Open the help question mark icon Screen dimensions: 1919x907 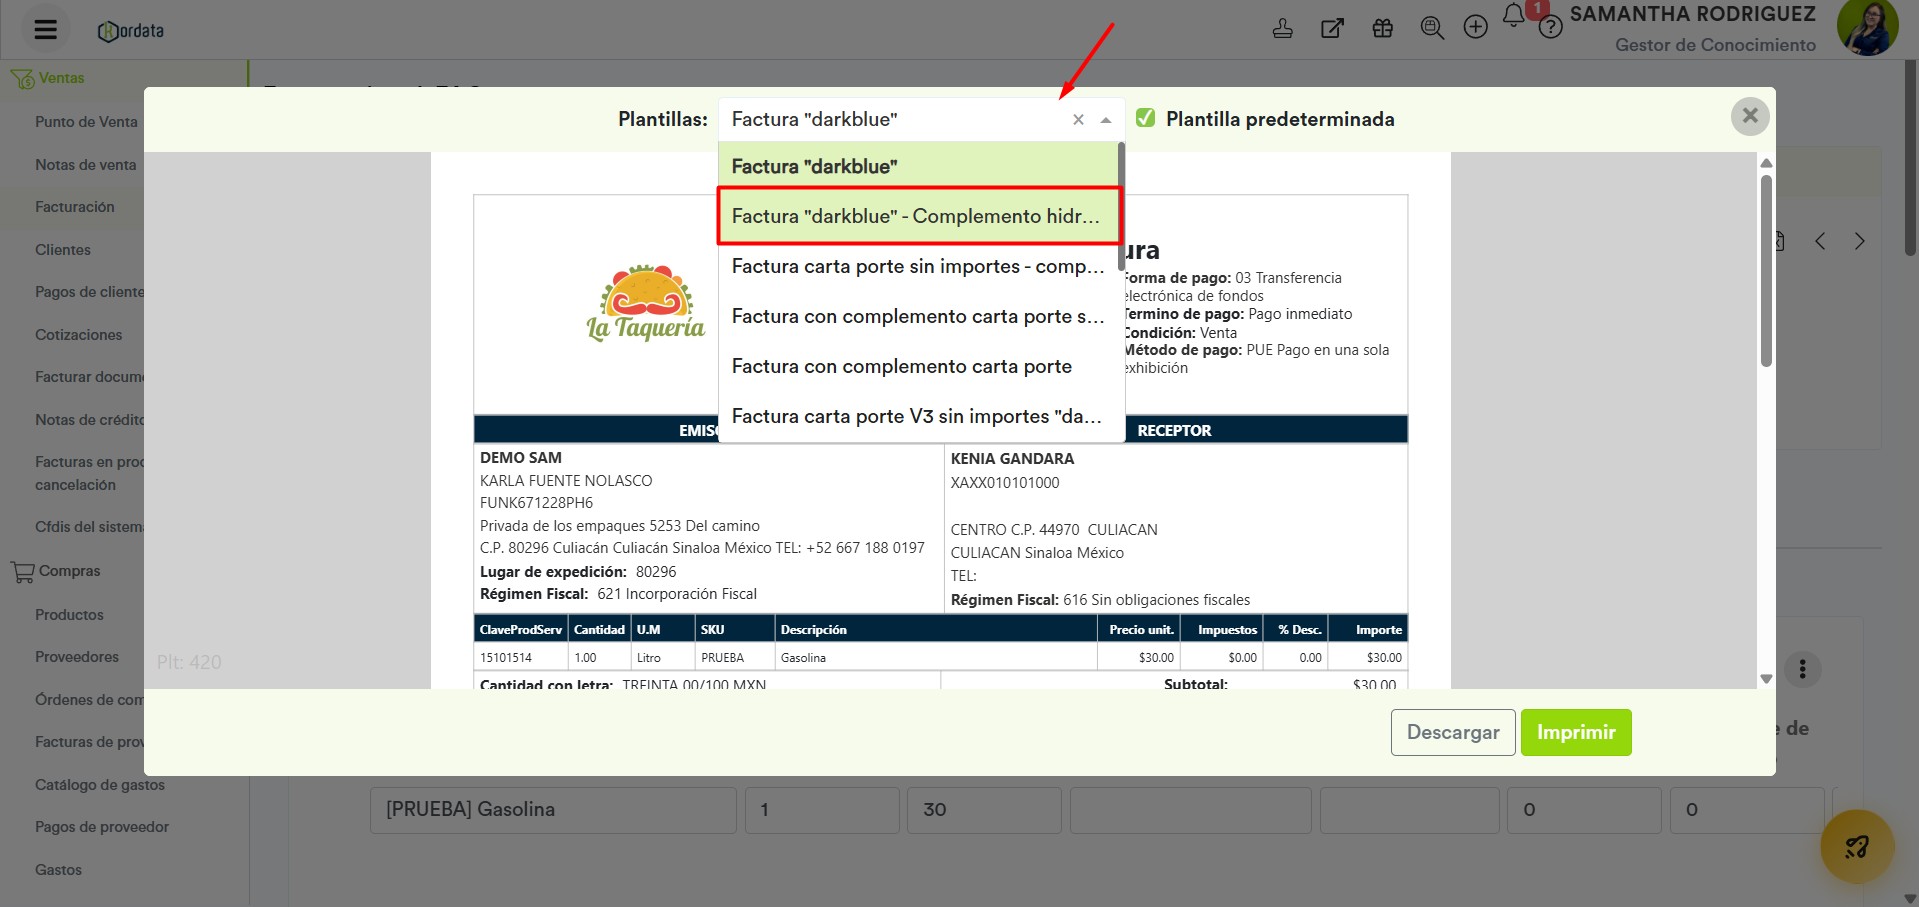click(x=1550, y=28)
